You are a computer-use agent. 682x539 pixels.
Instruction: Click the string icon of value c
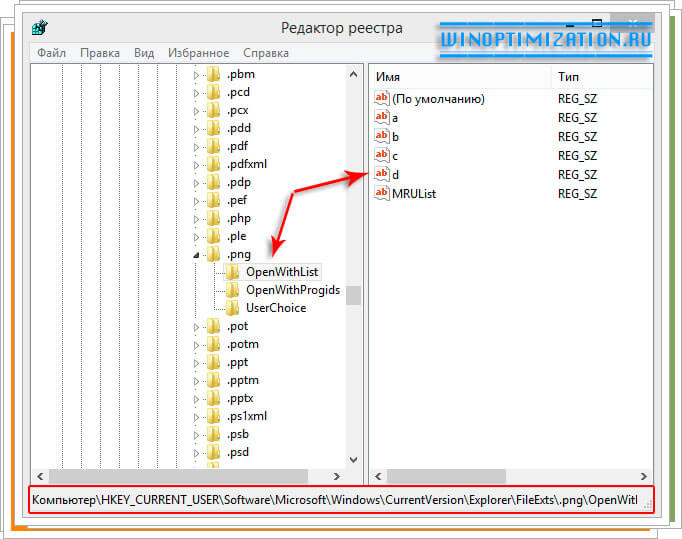click(x=381, y=155)
